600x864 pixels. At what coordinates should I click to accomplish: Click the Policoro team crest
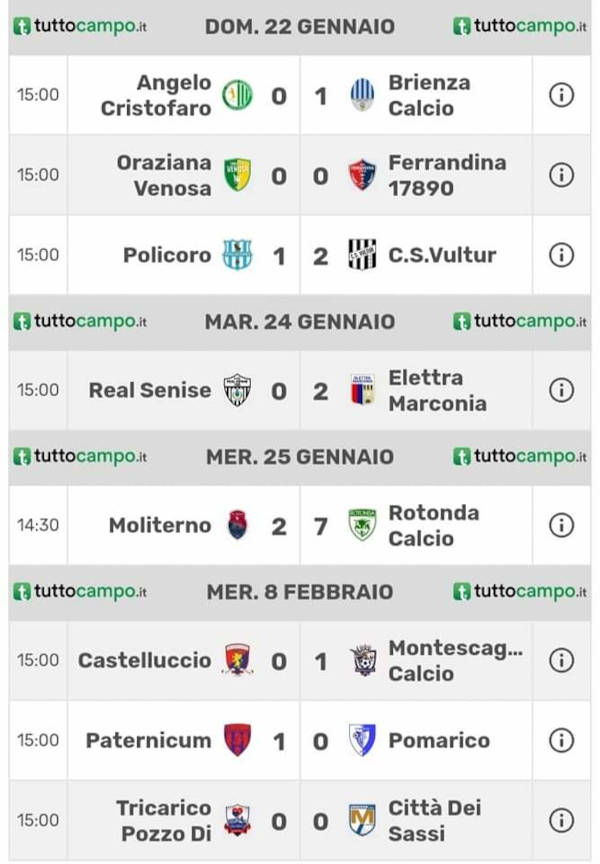237,255
